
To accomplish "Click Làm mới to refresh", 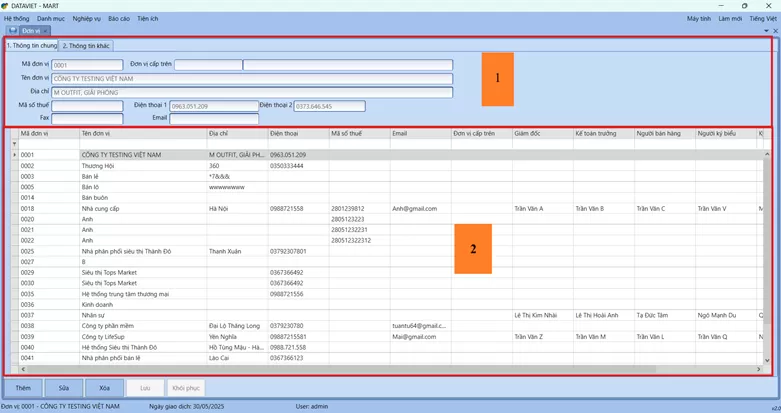I will [x=730, y=18].
